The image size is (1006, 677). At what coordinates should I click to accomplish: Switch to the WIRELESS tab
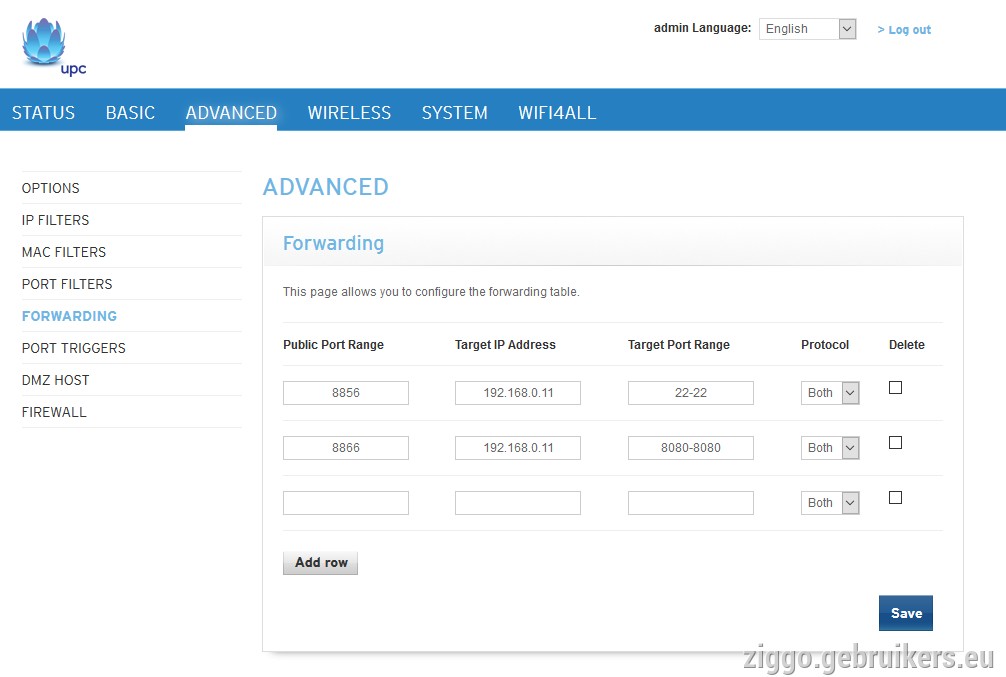point(349,112)
